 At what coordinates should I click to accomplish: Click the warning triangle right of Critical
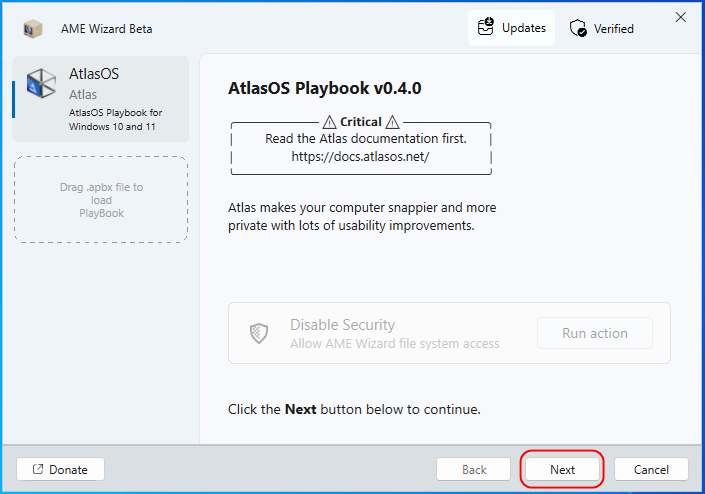392,122
